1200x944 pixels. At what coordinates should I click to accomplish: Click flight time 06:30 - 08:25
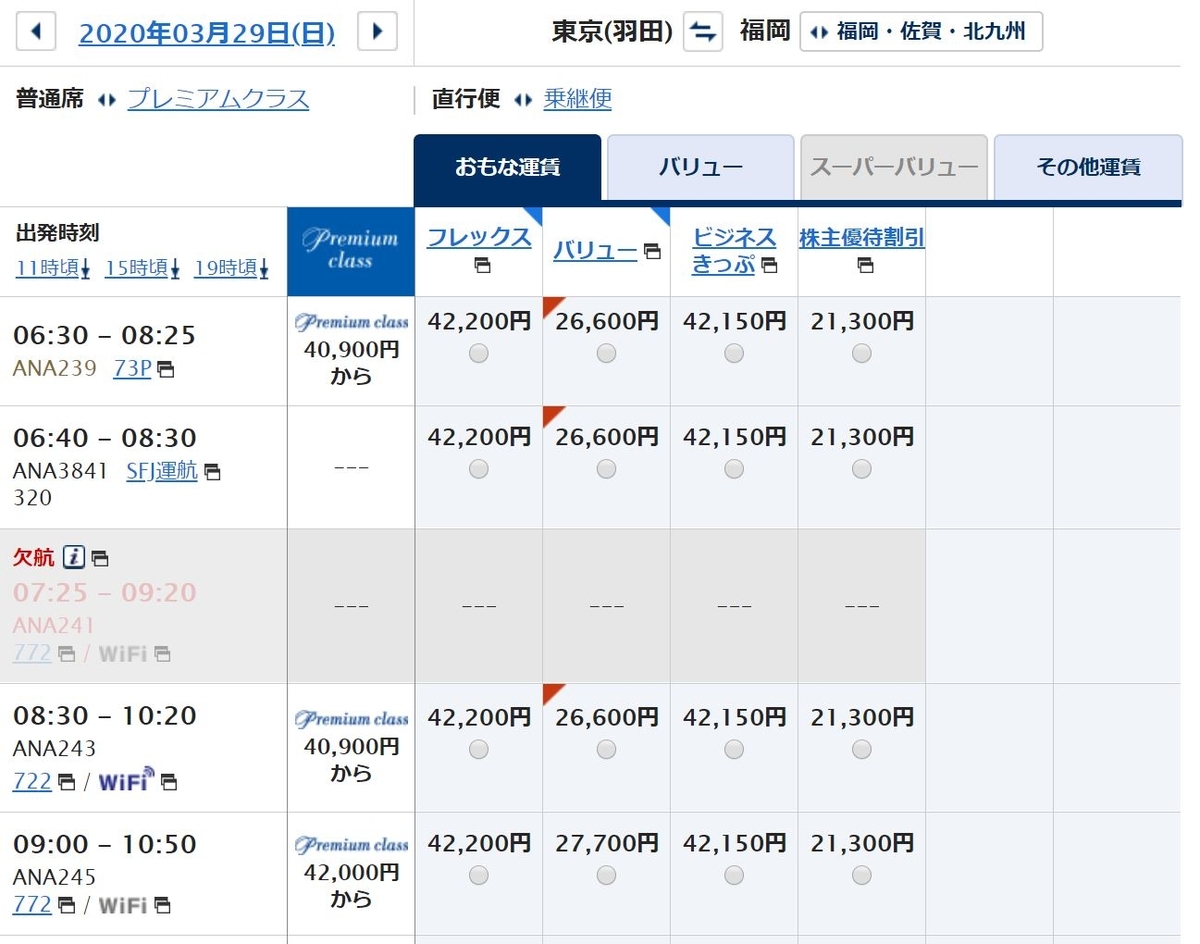coord(105,335)
